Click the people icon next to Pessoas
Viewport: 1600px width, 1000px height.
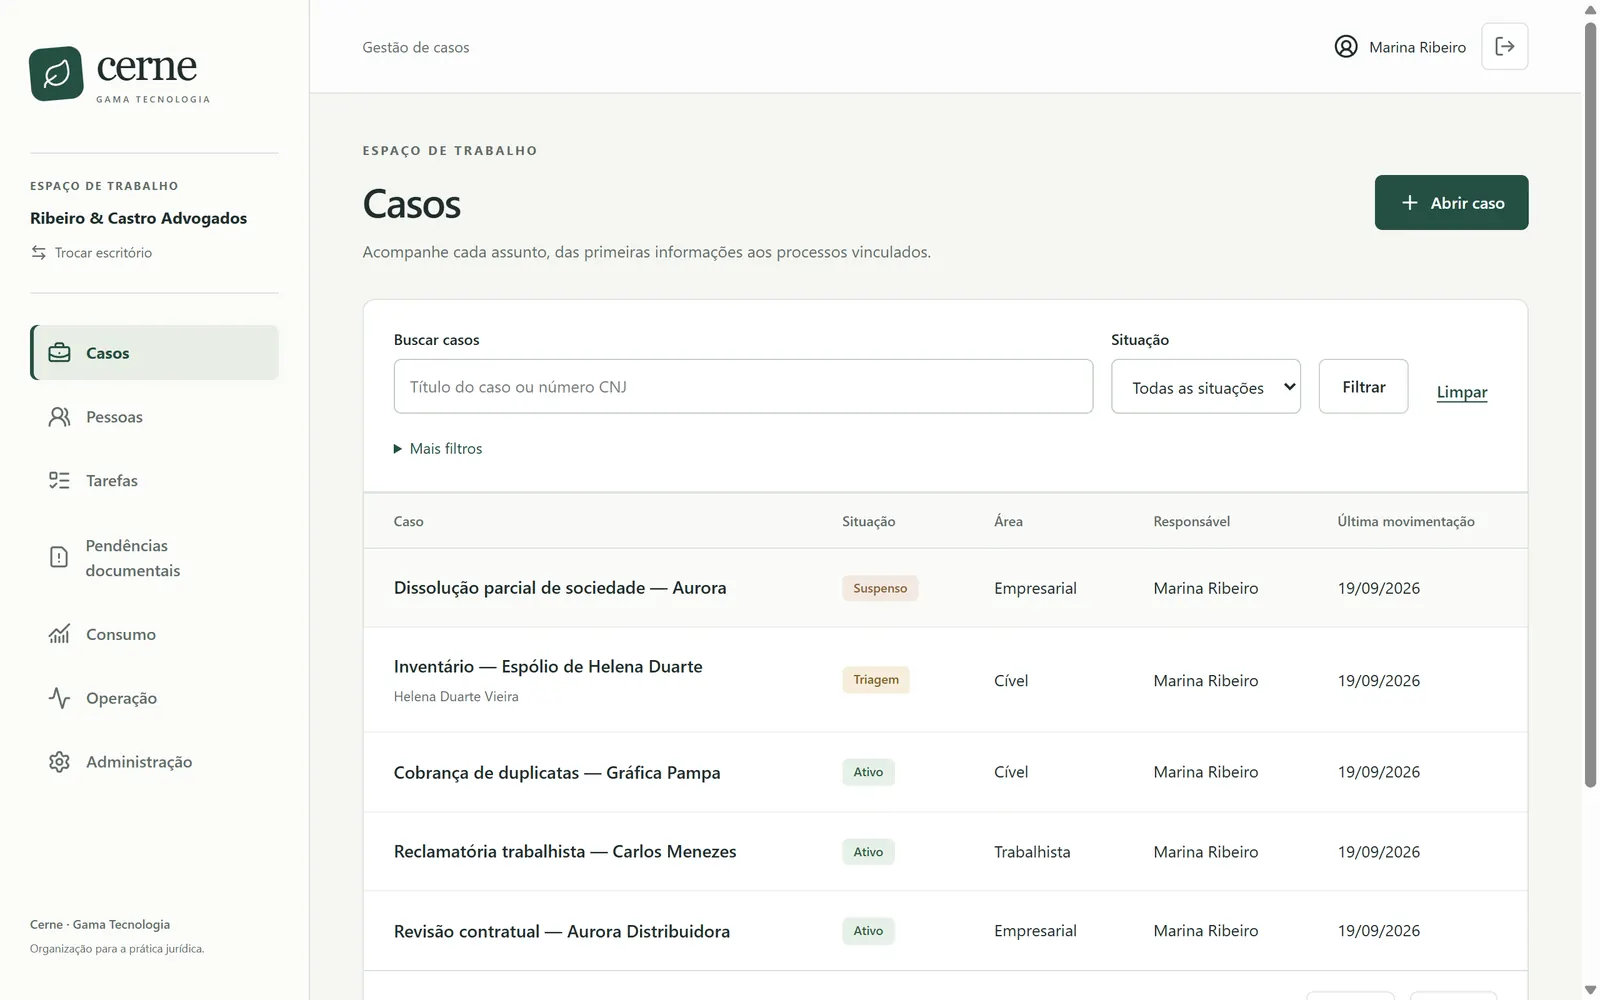pos(59,417)
